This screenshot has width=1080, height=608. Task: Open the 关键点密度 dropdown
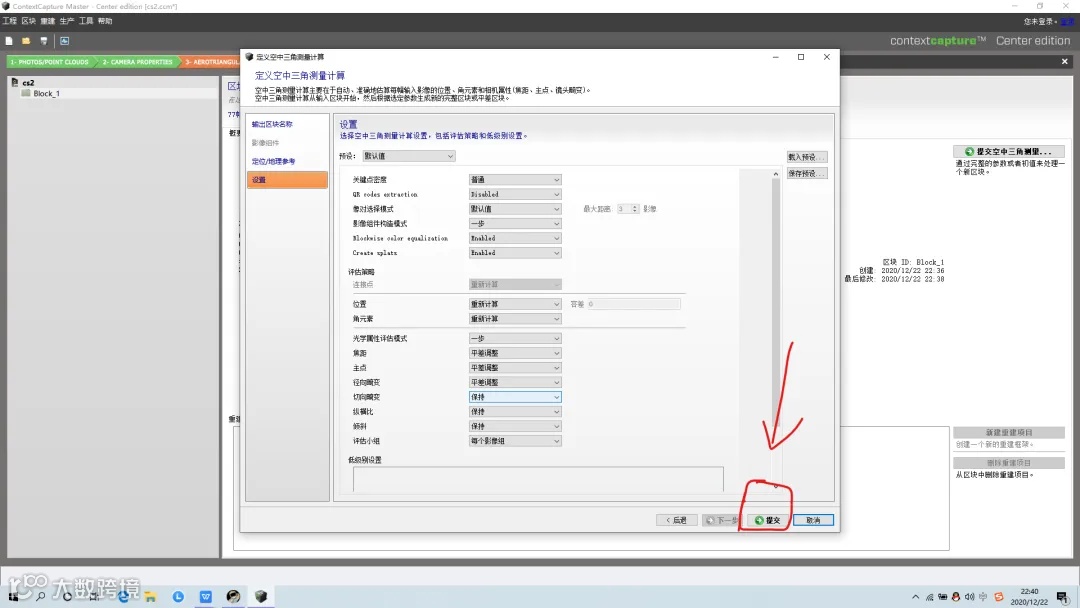pyautogui.click(x=515, y=180)
